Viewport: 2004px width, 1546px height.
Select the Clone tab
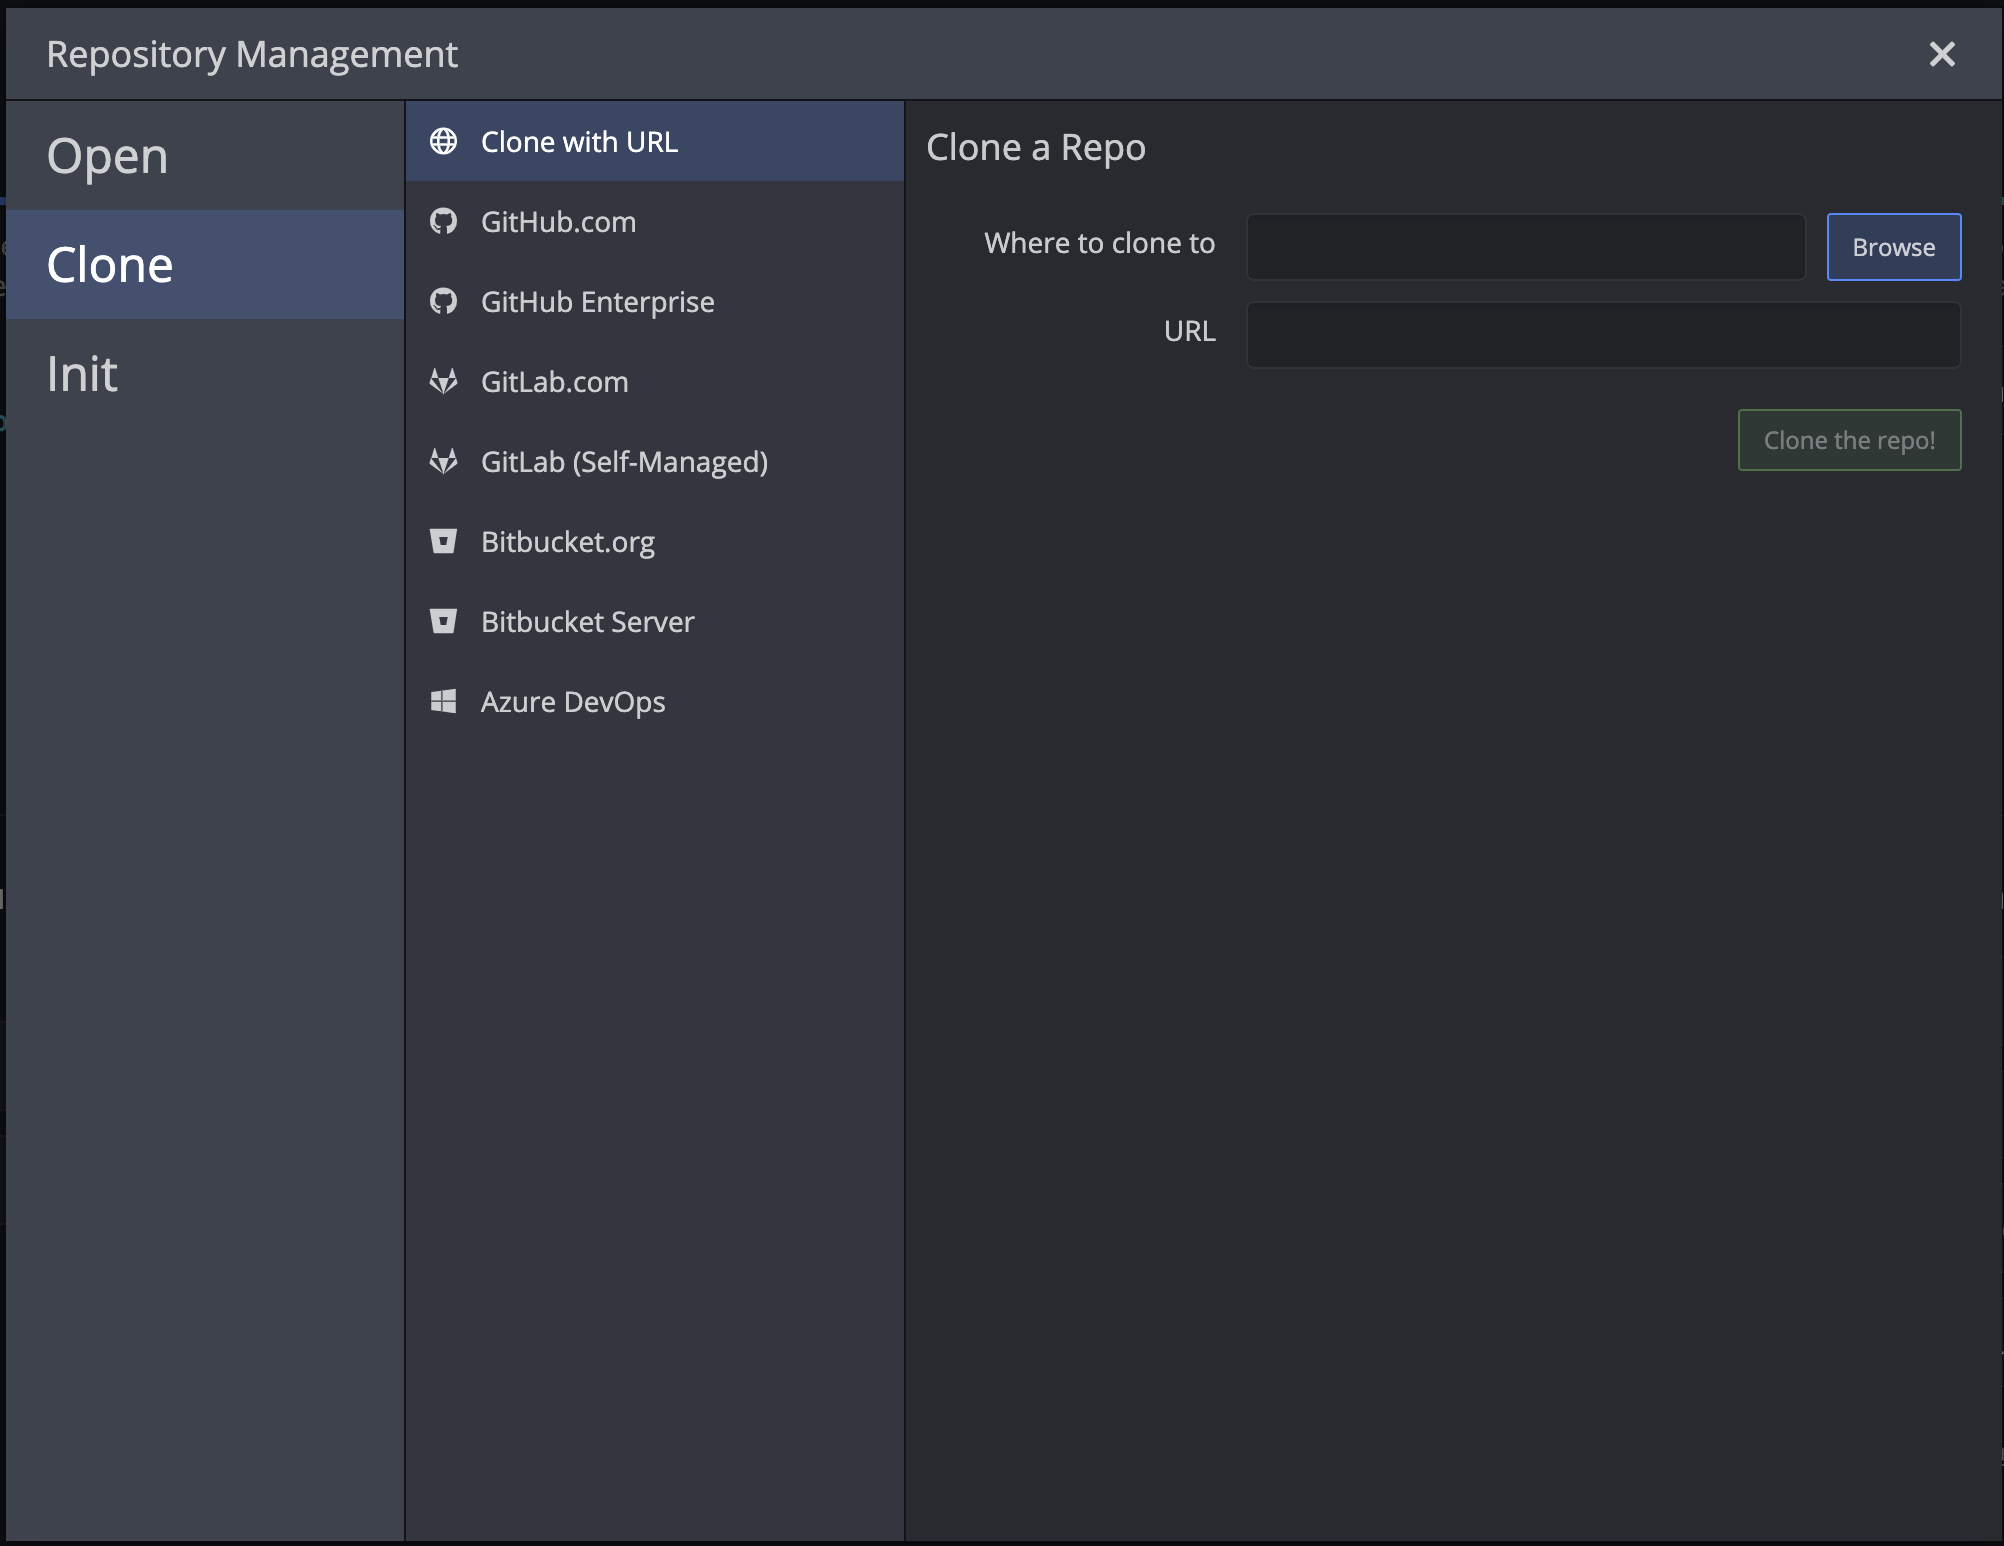pos(110,265)
